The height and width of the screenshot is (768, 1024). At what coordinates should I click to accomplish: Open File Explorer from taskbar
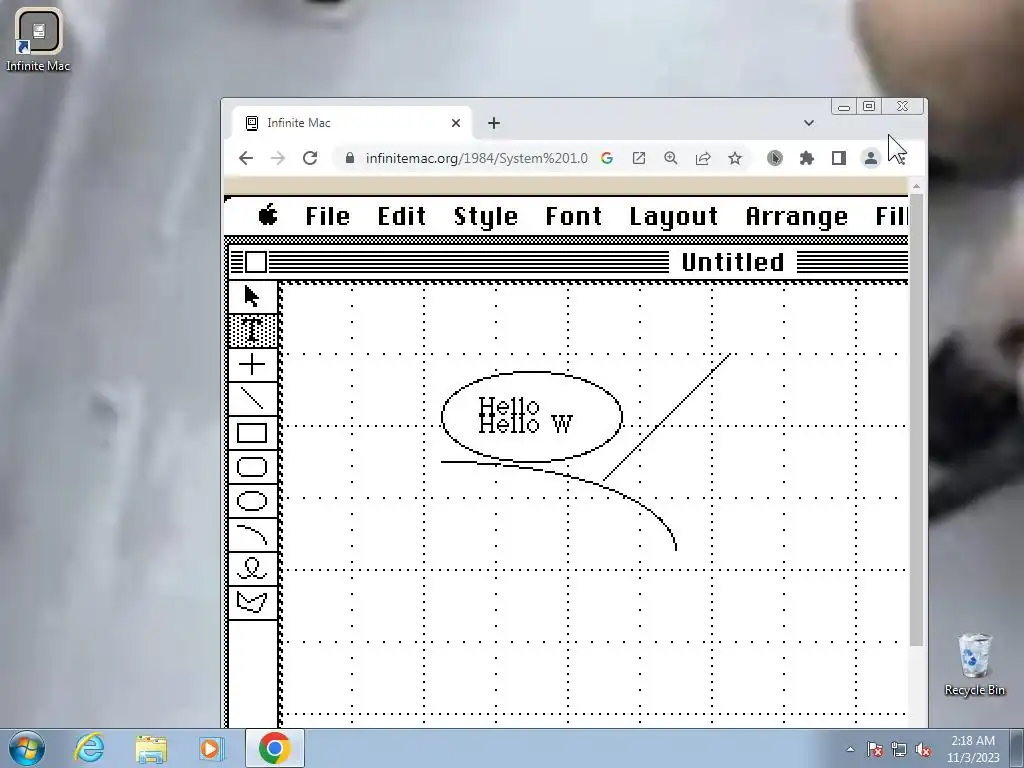pos(151,748)
